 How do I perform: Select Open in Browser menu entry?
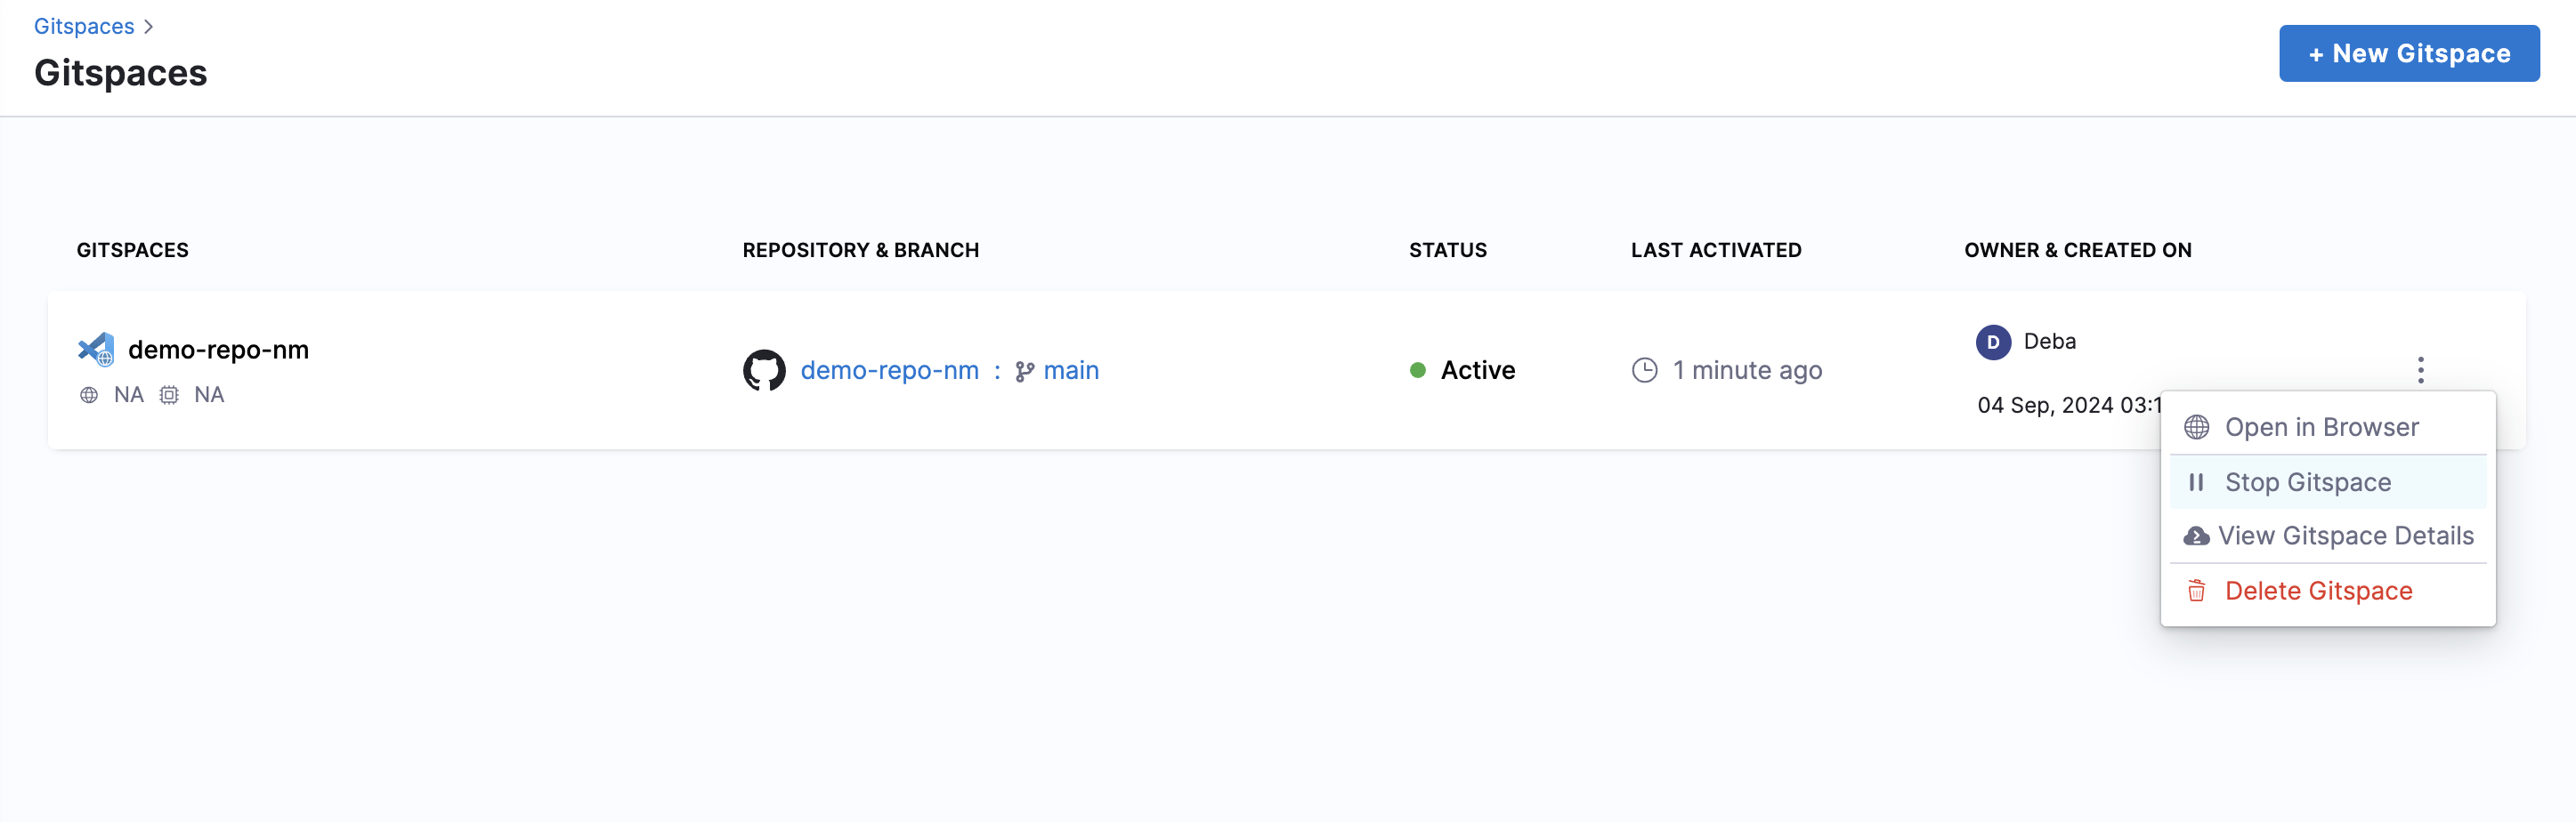2327,427
